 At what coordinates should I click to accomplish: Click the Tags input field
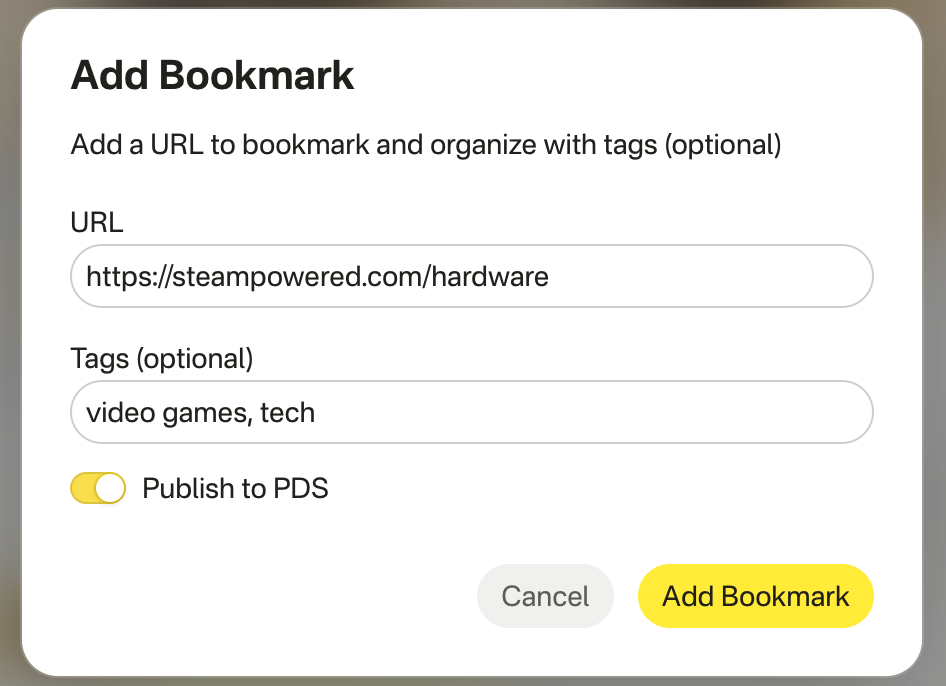[471, 412]
